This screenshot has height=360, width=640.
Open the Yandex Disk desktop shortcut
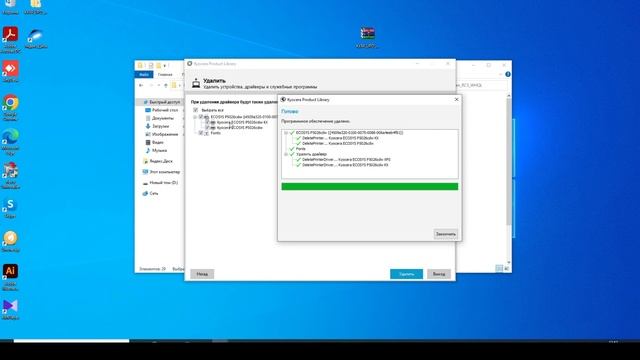pos(36,39)
